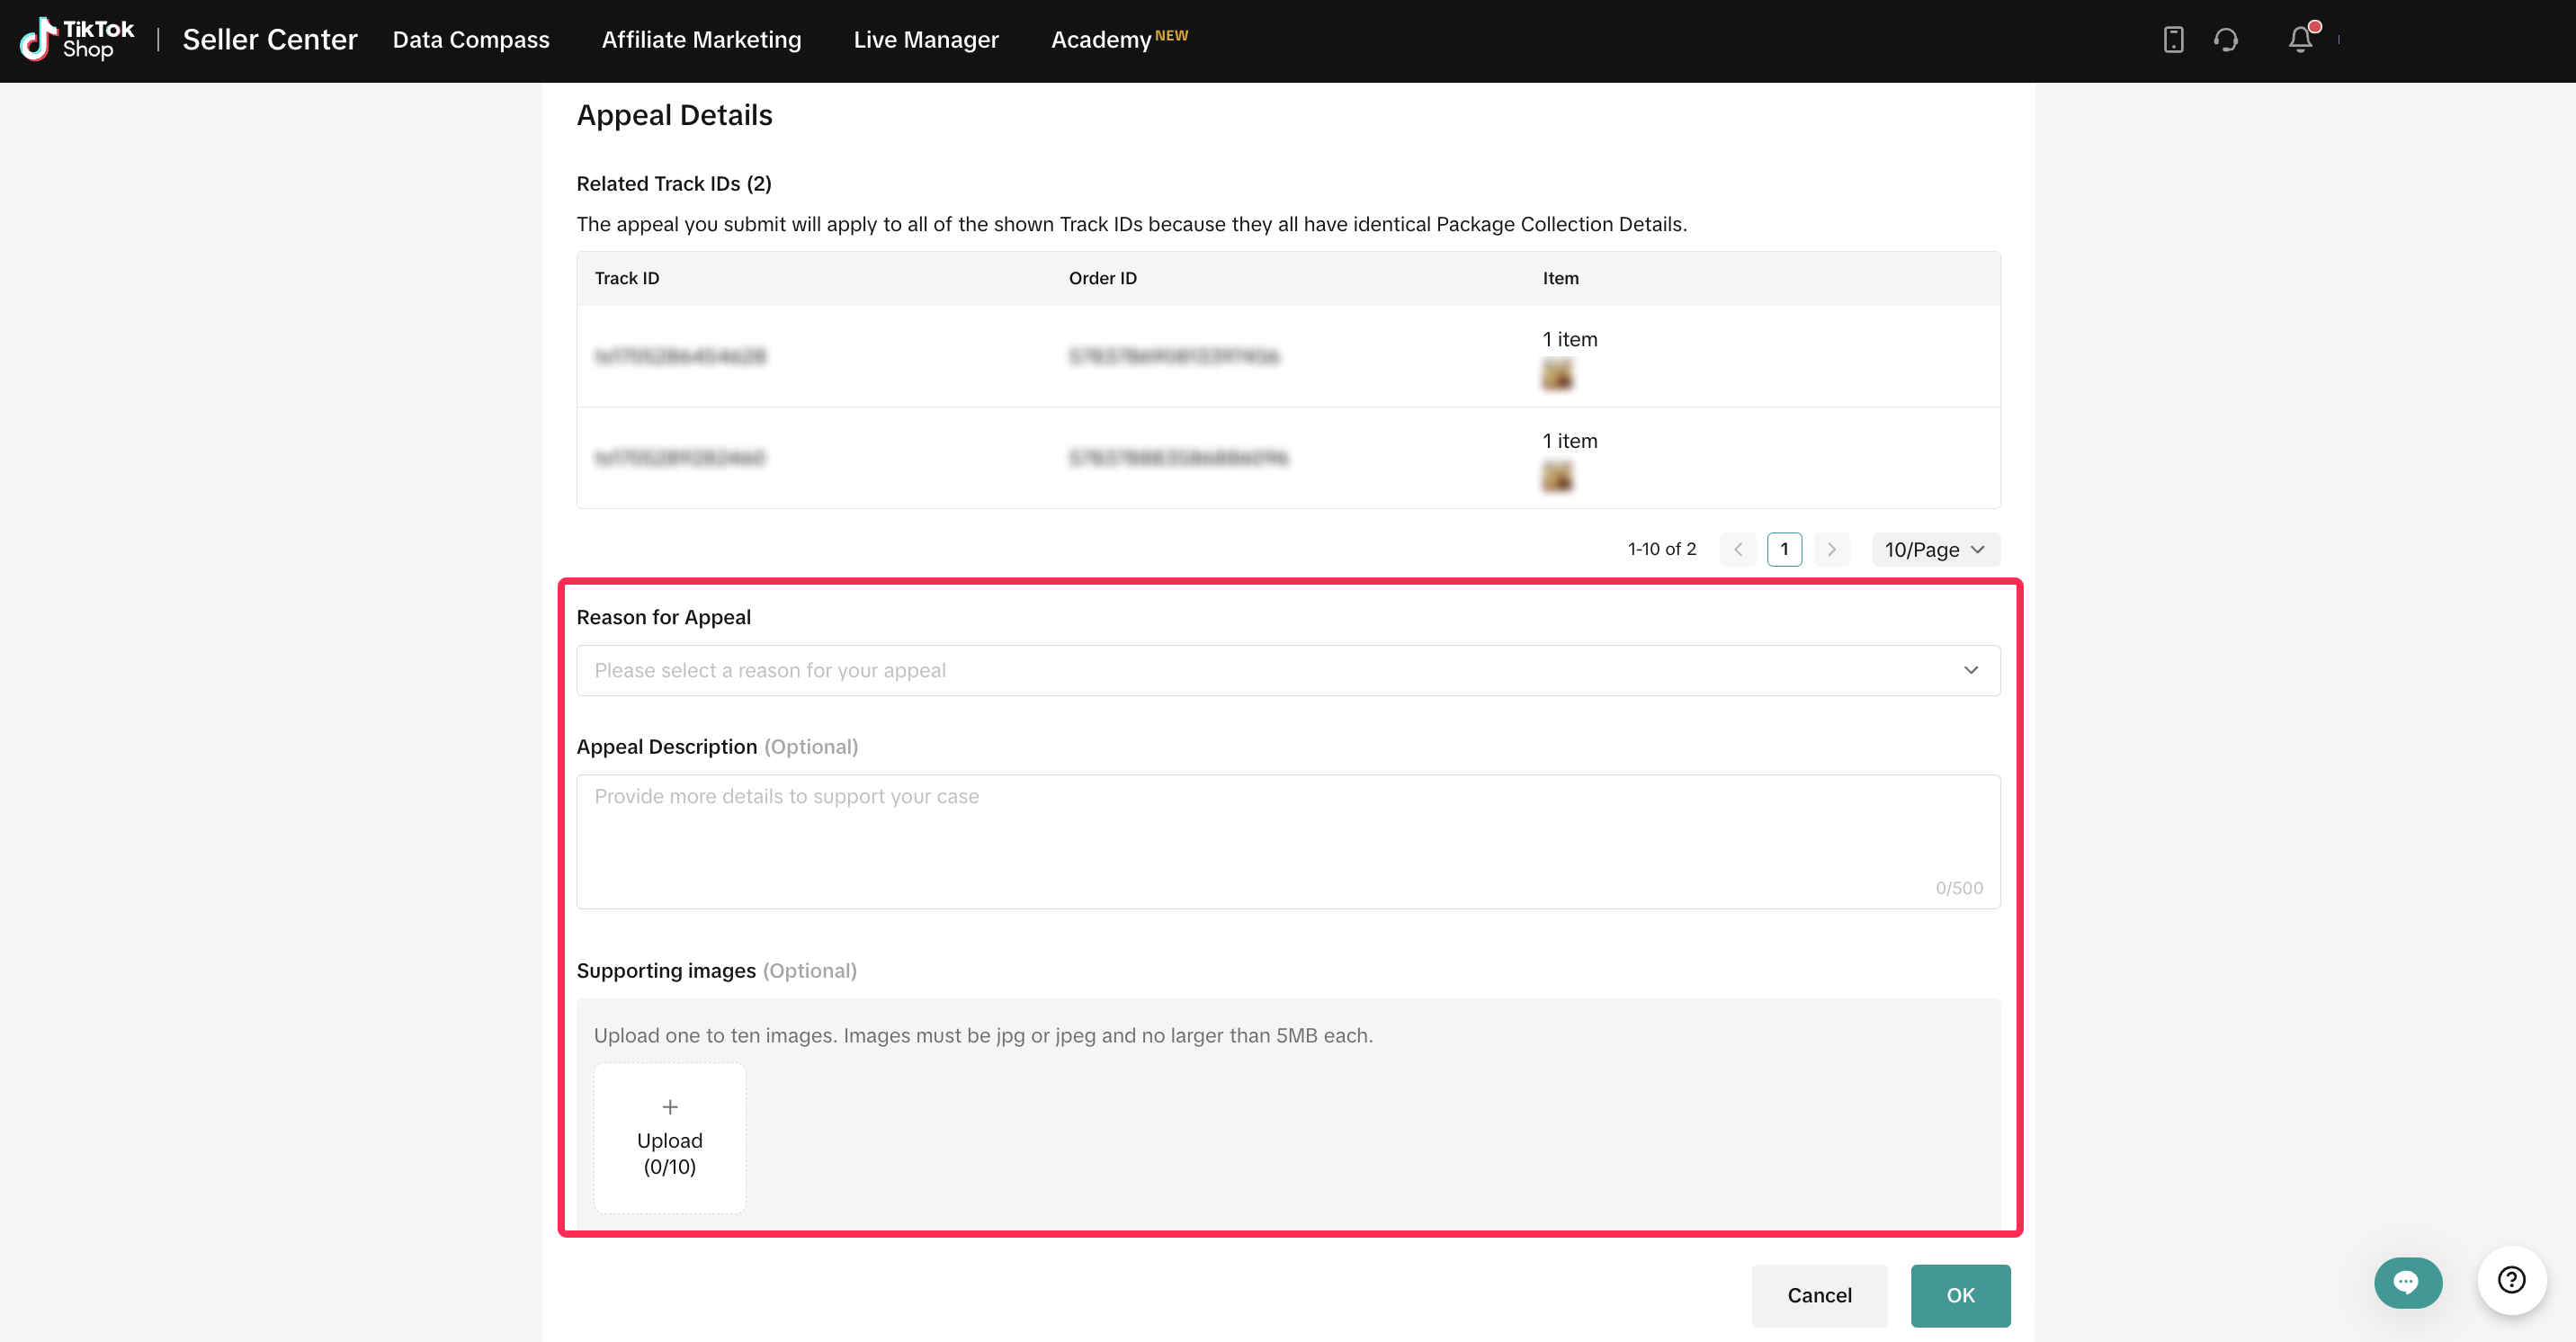
Task: Select page number 1
Action: [x=1784, y=549]
